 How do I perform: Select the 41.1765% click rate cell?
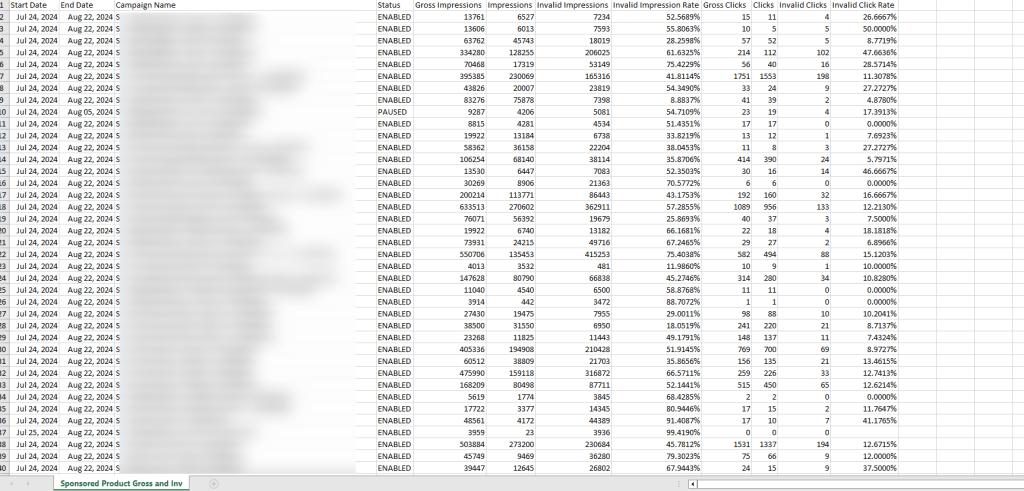(x=864, y=420)
